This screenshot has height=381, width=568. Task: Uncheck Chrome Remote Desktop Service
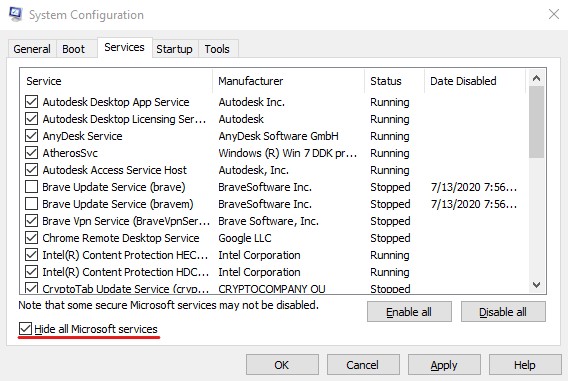click(32, 238)
